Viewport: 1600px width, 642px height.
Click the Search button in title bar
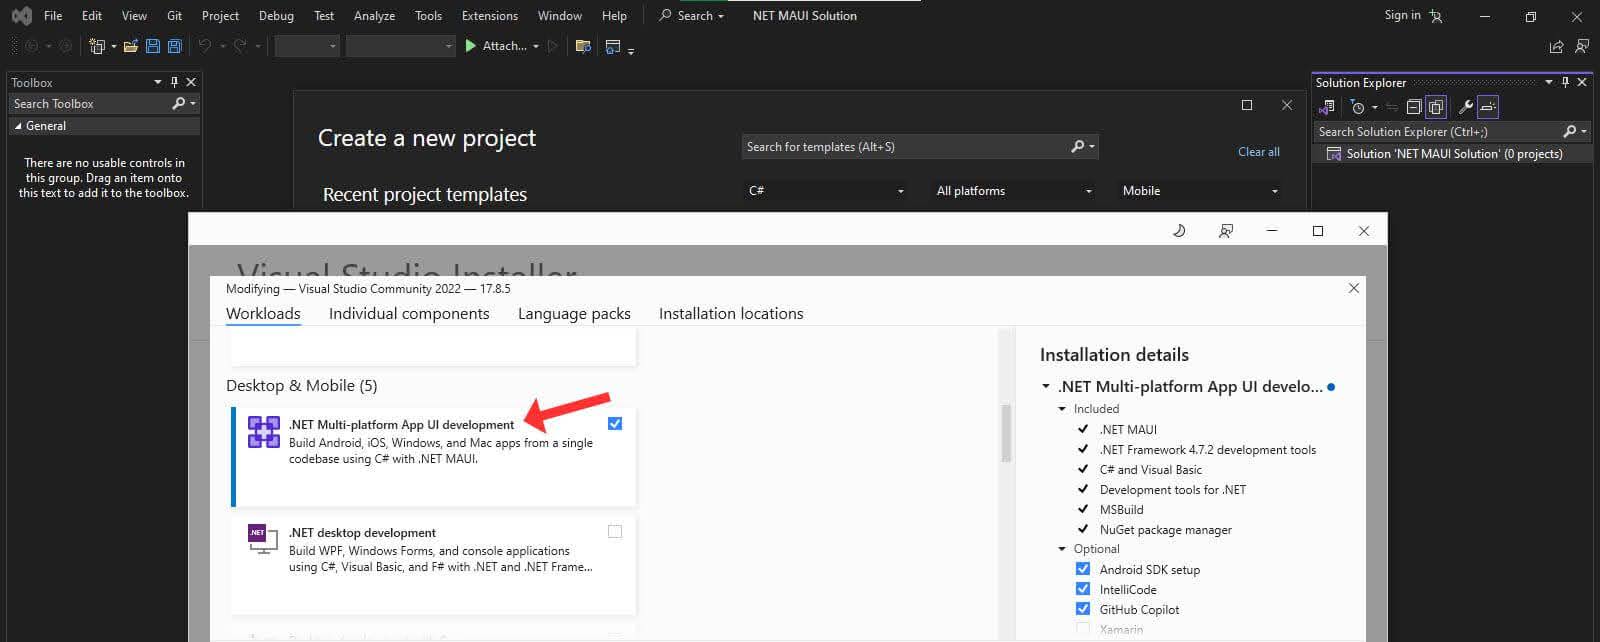(x=691, y=16)
